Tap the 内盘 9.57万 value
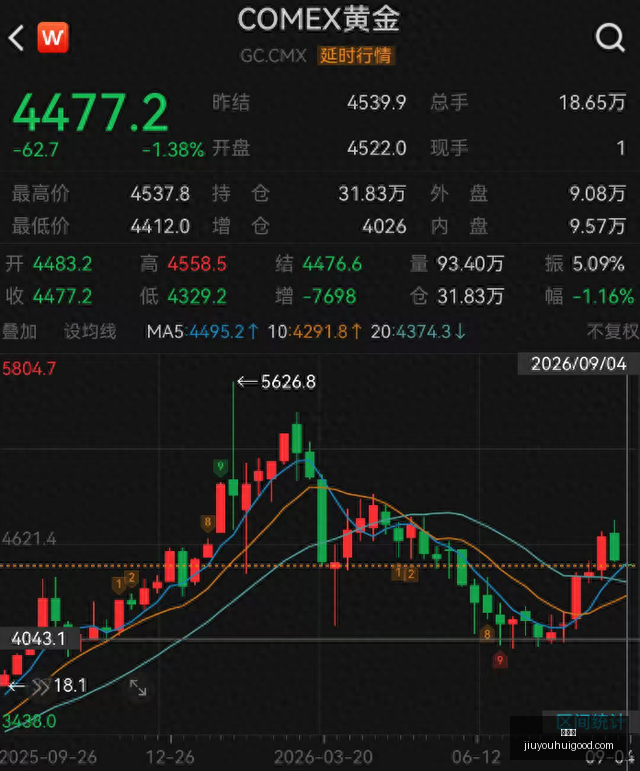 (597, 227)
